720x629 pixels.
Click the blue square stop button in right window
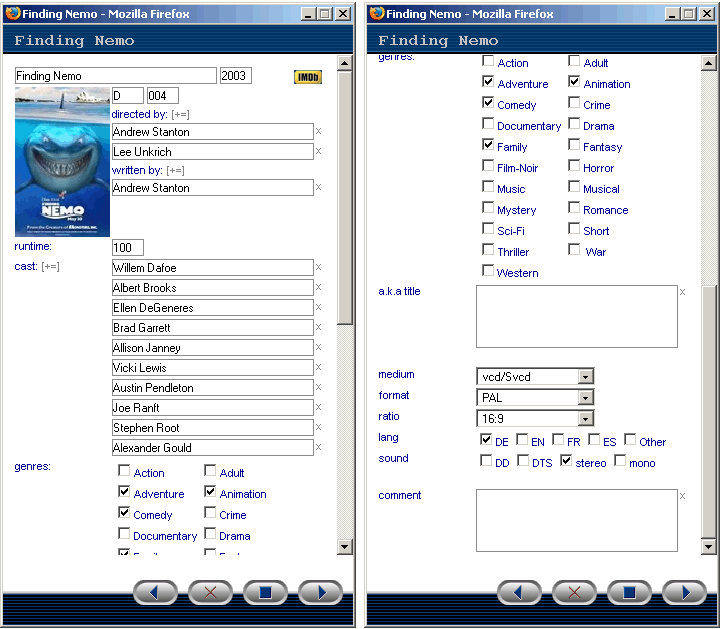click(629, 592)
